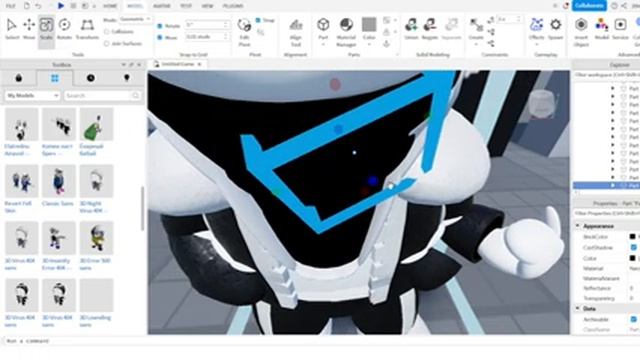Viewport: 640px width, 360px height.
Task: Activate the Move tool
Action: [29, 29]
